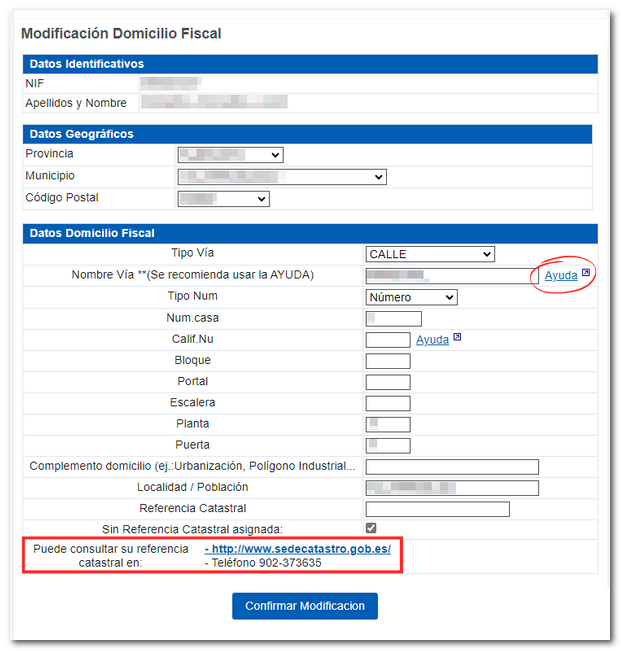The width and height of the screenshot is (621, 651).
Task: Focus the Referencia Catastral input field
Action: 437,509
